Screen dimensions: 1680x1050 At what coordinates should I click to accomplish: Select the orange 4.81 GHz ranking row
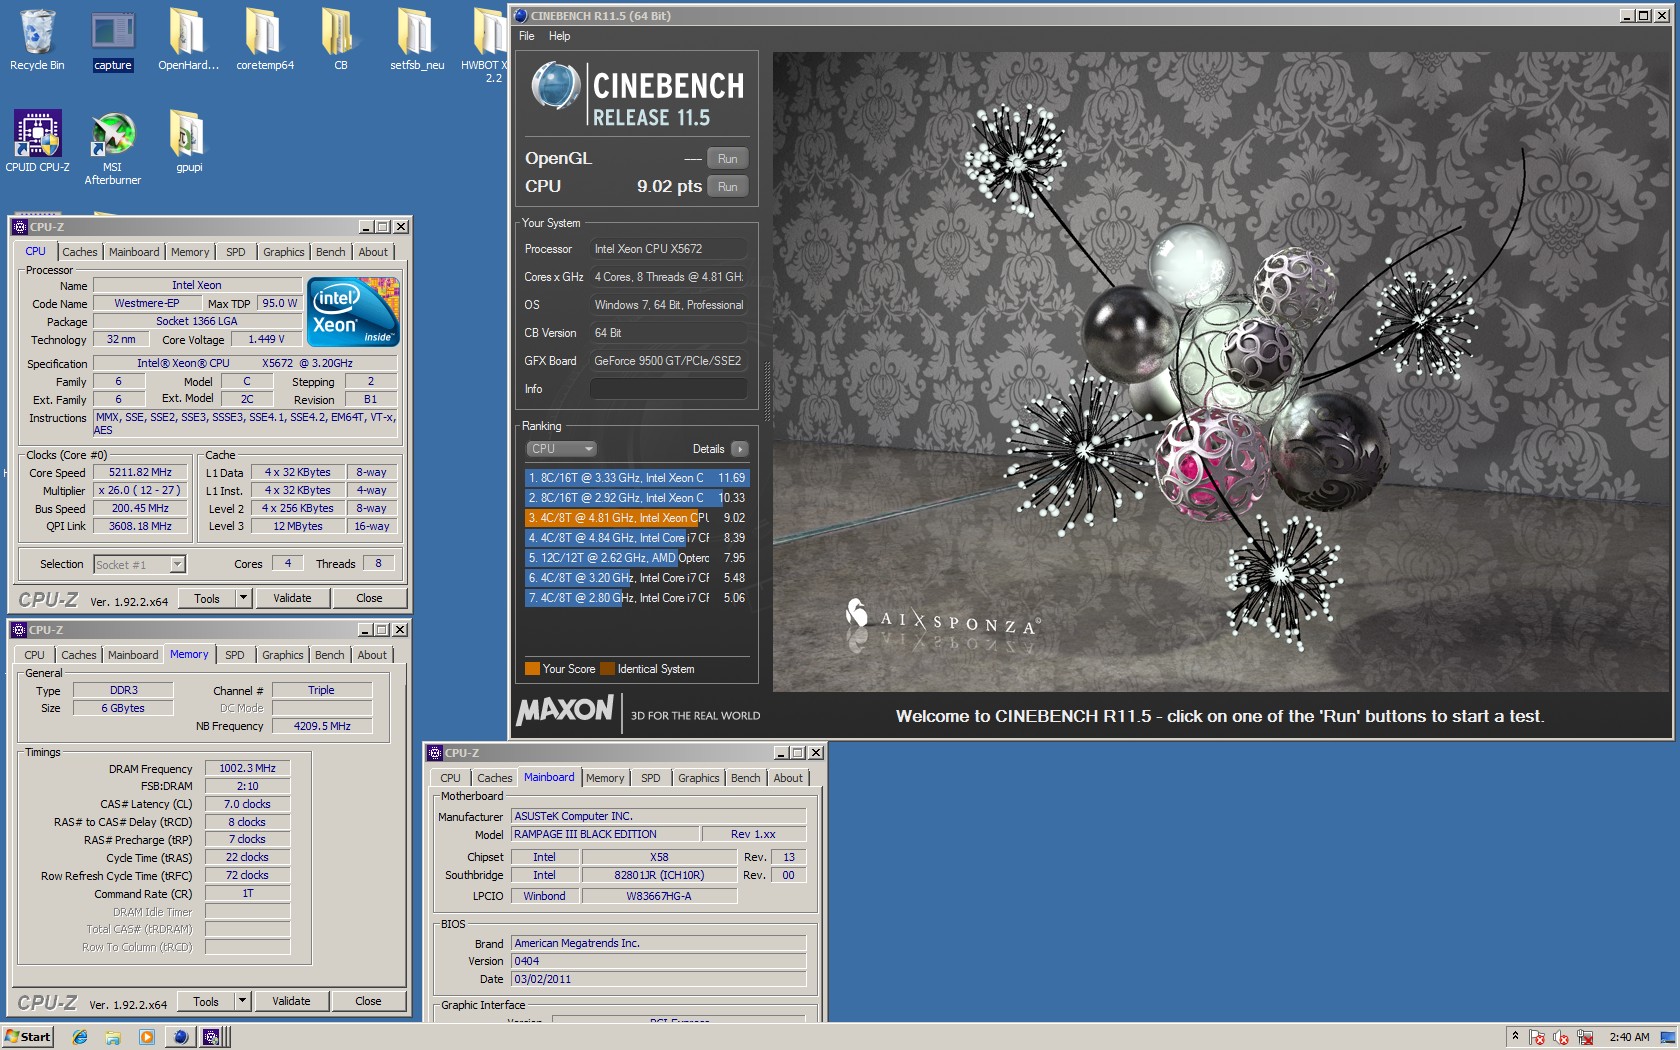tap(636, 518)
